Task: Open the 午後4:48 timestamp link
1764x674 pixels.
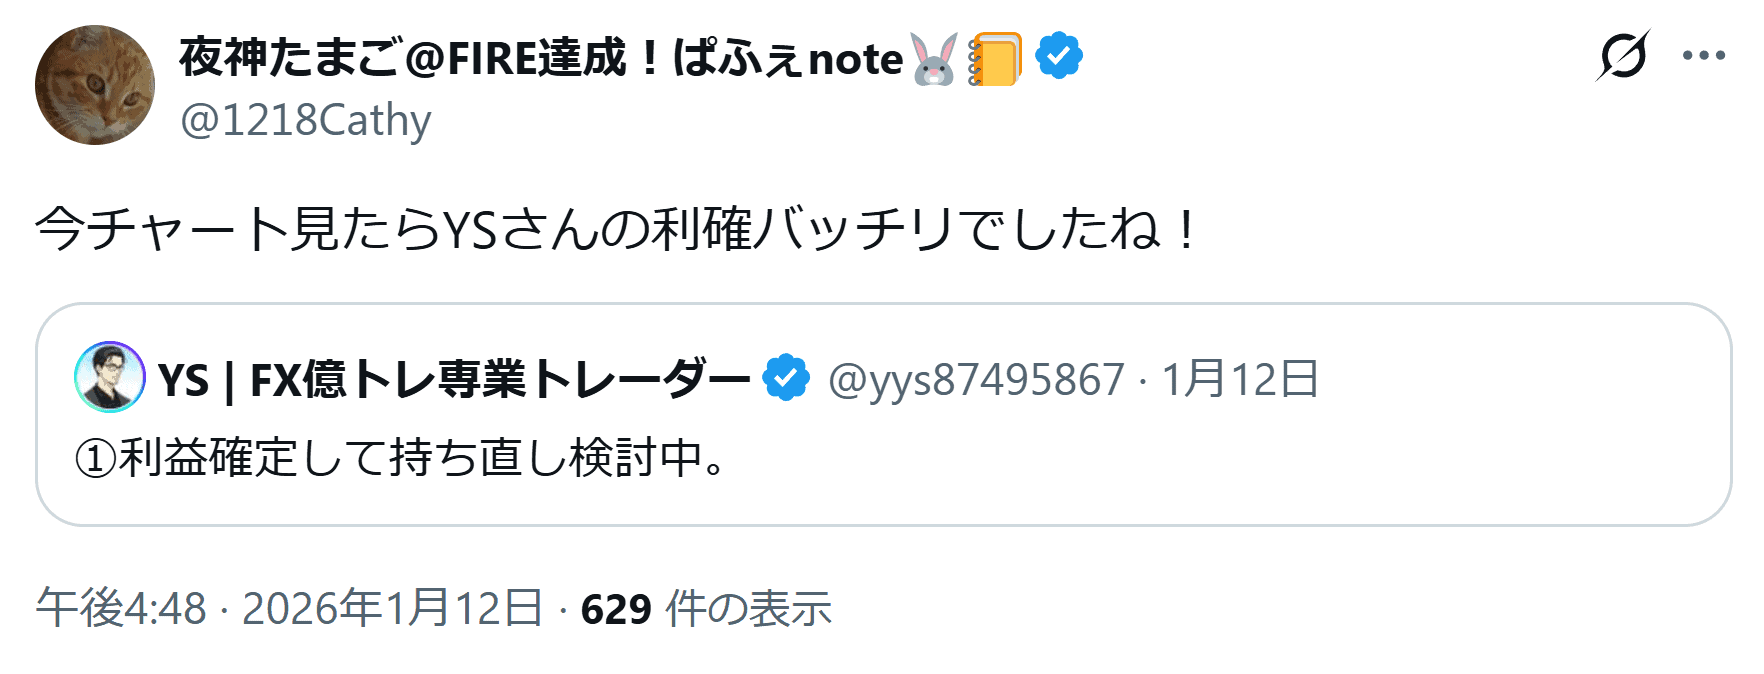Action: click(121, 608)
